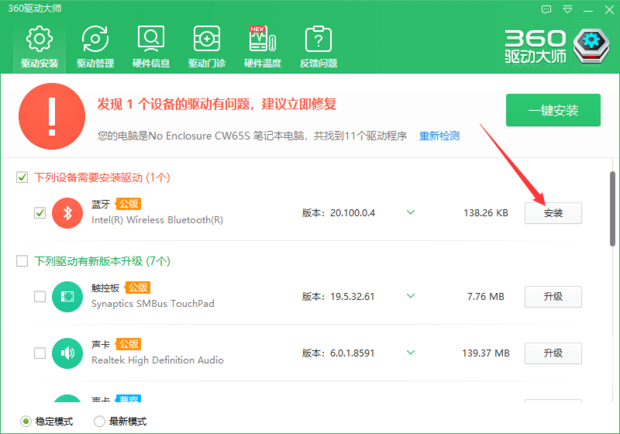
Task: Check the 下列驱动有新版本升级 group checkbox
Action: click(22, 261)
